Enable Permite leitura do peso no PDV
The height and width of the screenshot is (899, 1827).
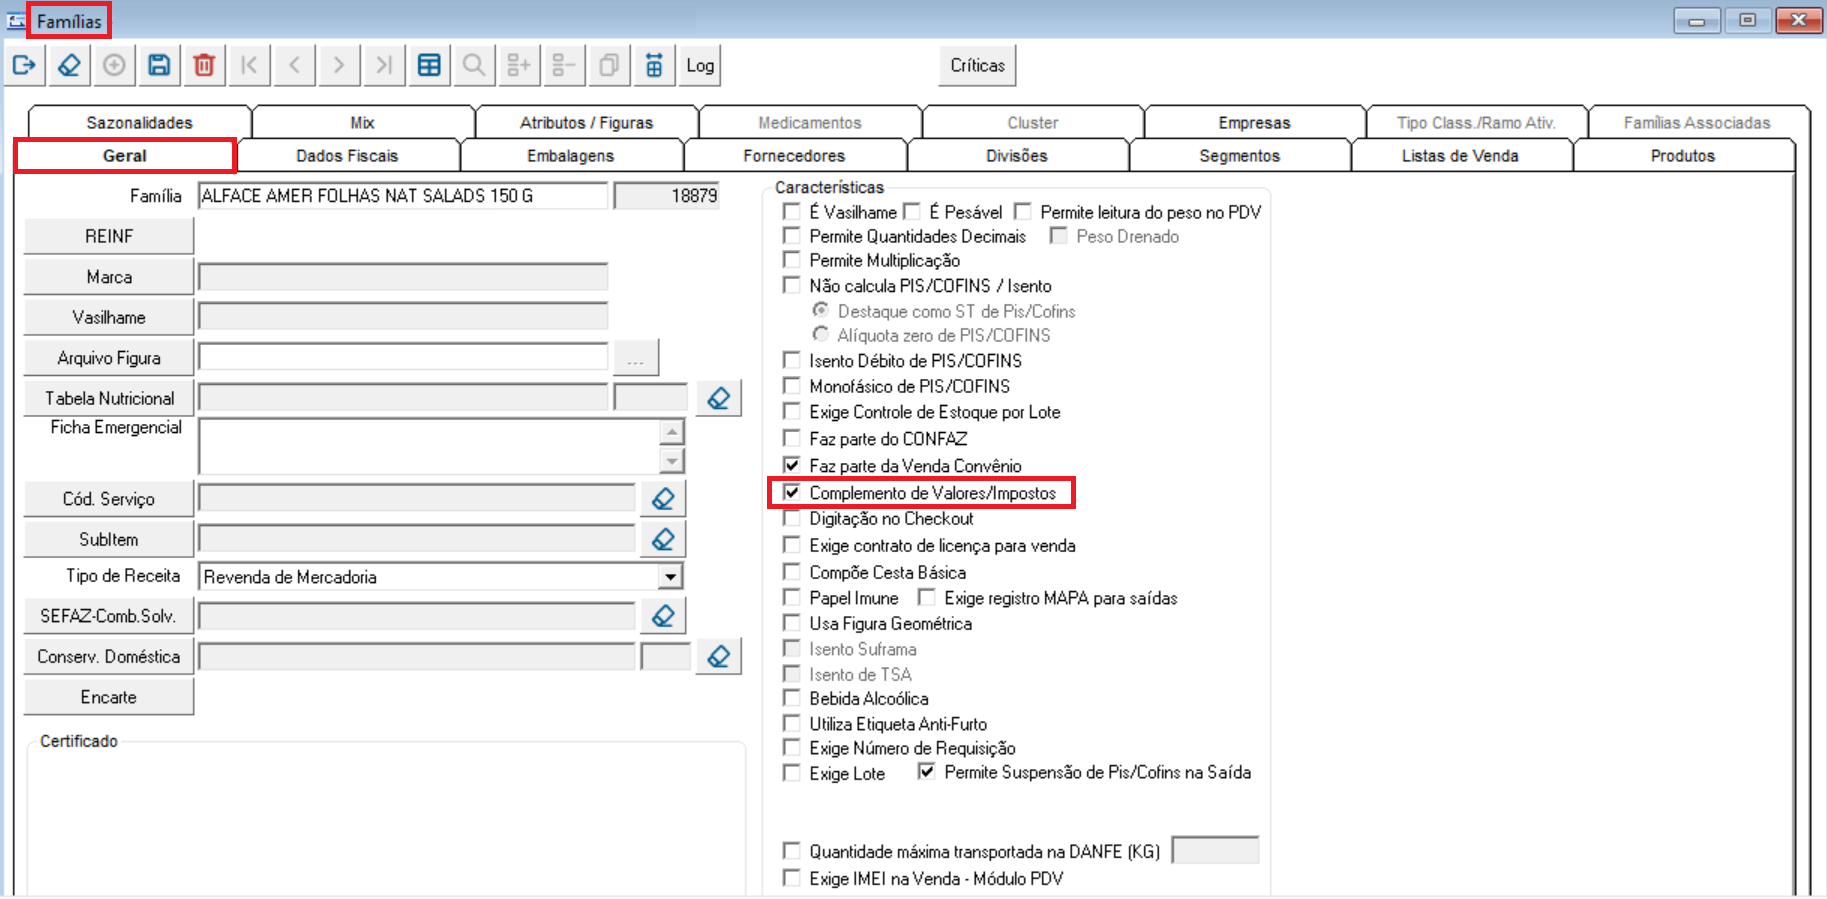(x=1022, y=211)
